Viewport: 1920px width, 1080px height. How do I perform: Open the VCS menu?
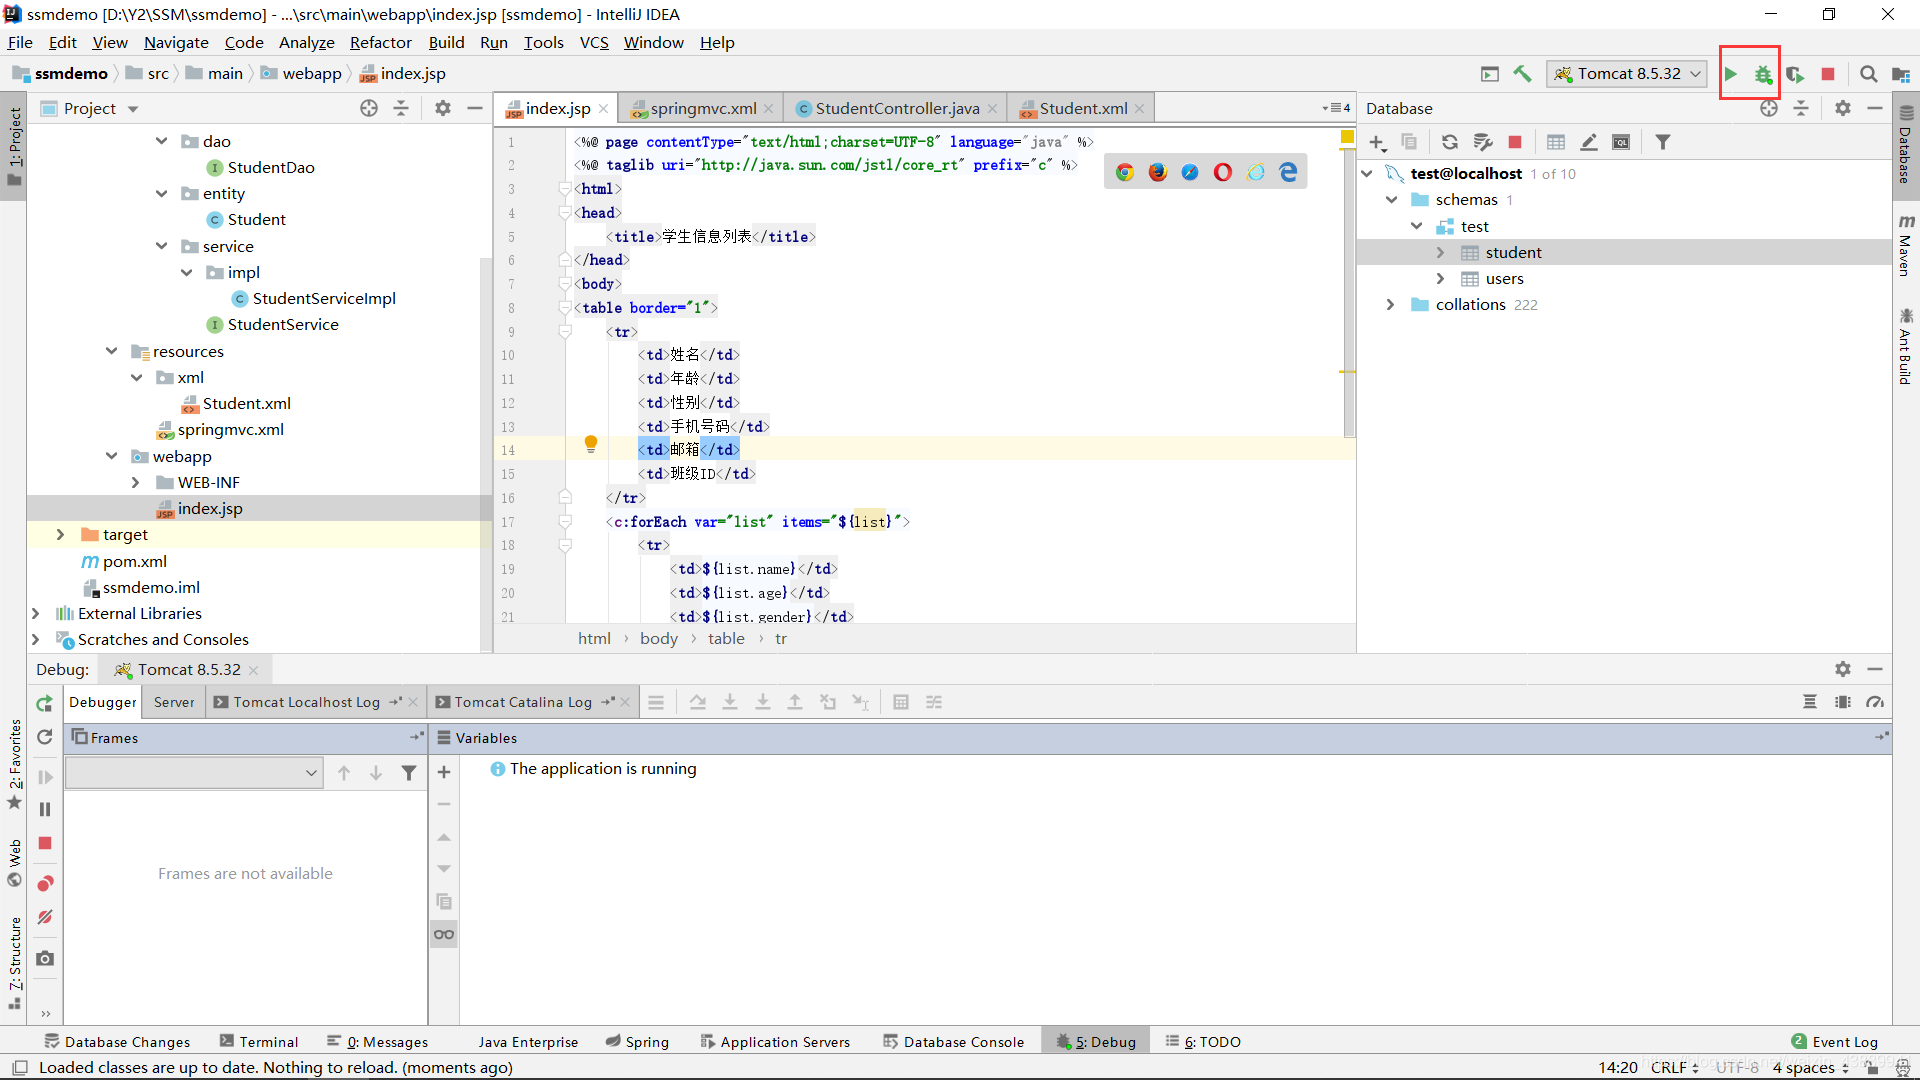click(594, 42)
